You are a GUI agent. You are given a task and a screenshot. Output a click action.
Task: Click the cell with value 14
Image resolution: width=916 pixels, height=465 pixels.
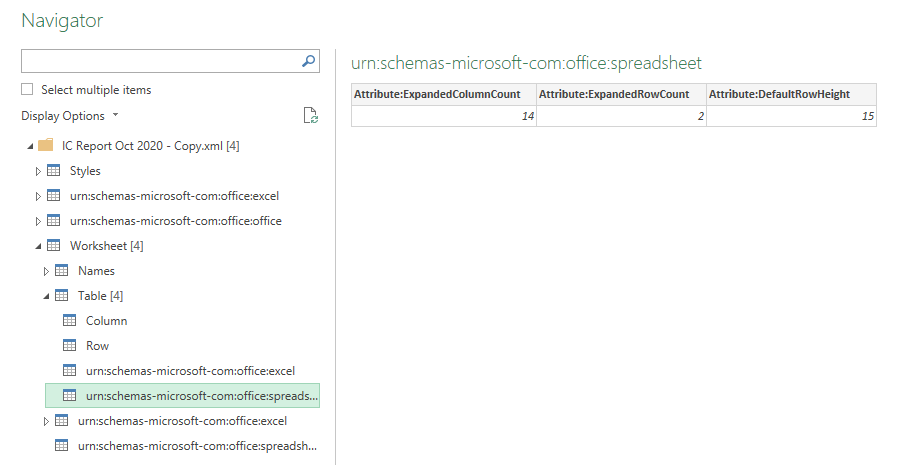tap(443, 116)
